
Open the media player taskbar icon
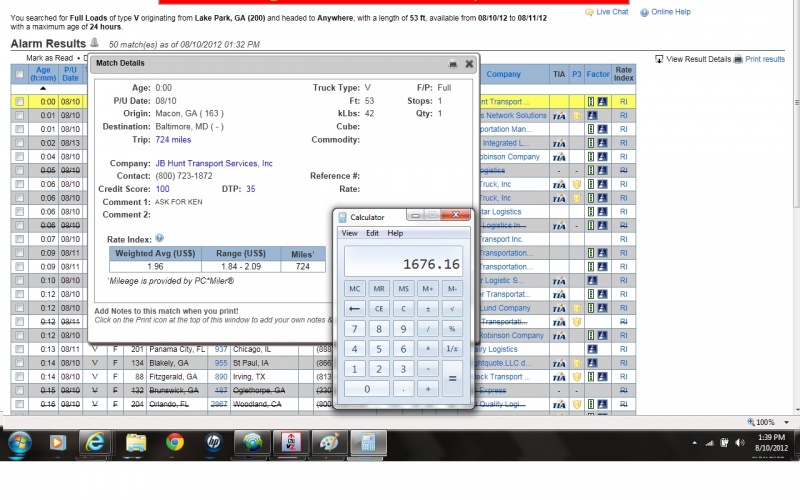click(57, 442)
